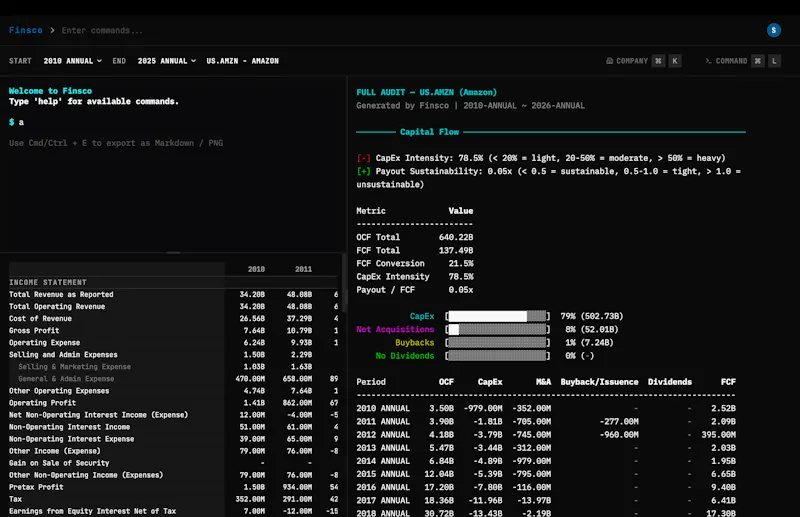Select the 'Other Income (Expense)' row
800x517 pixels.
(173, 451)
